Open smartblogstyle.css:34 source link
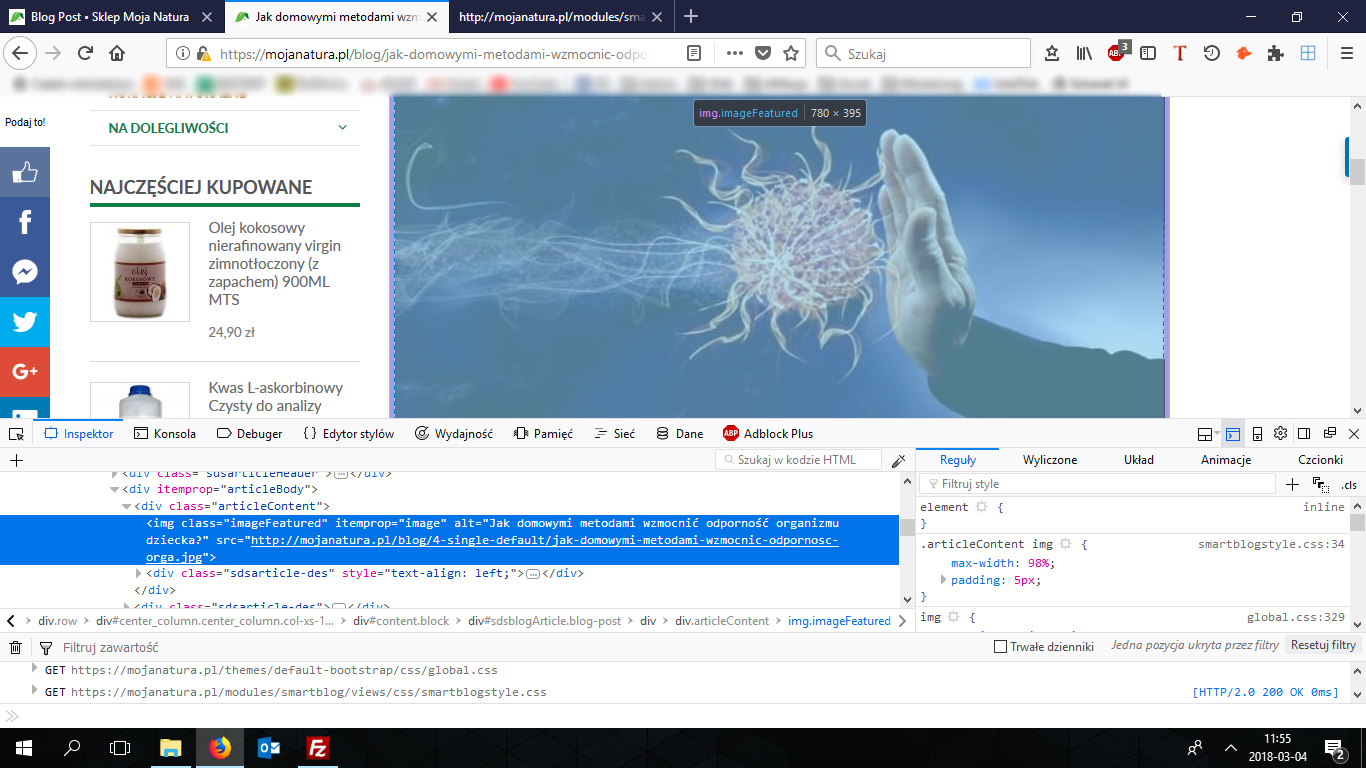Viewport: 1366px width, 768px height. point(1271,545)
